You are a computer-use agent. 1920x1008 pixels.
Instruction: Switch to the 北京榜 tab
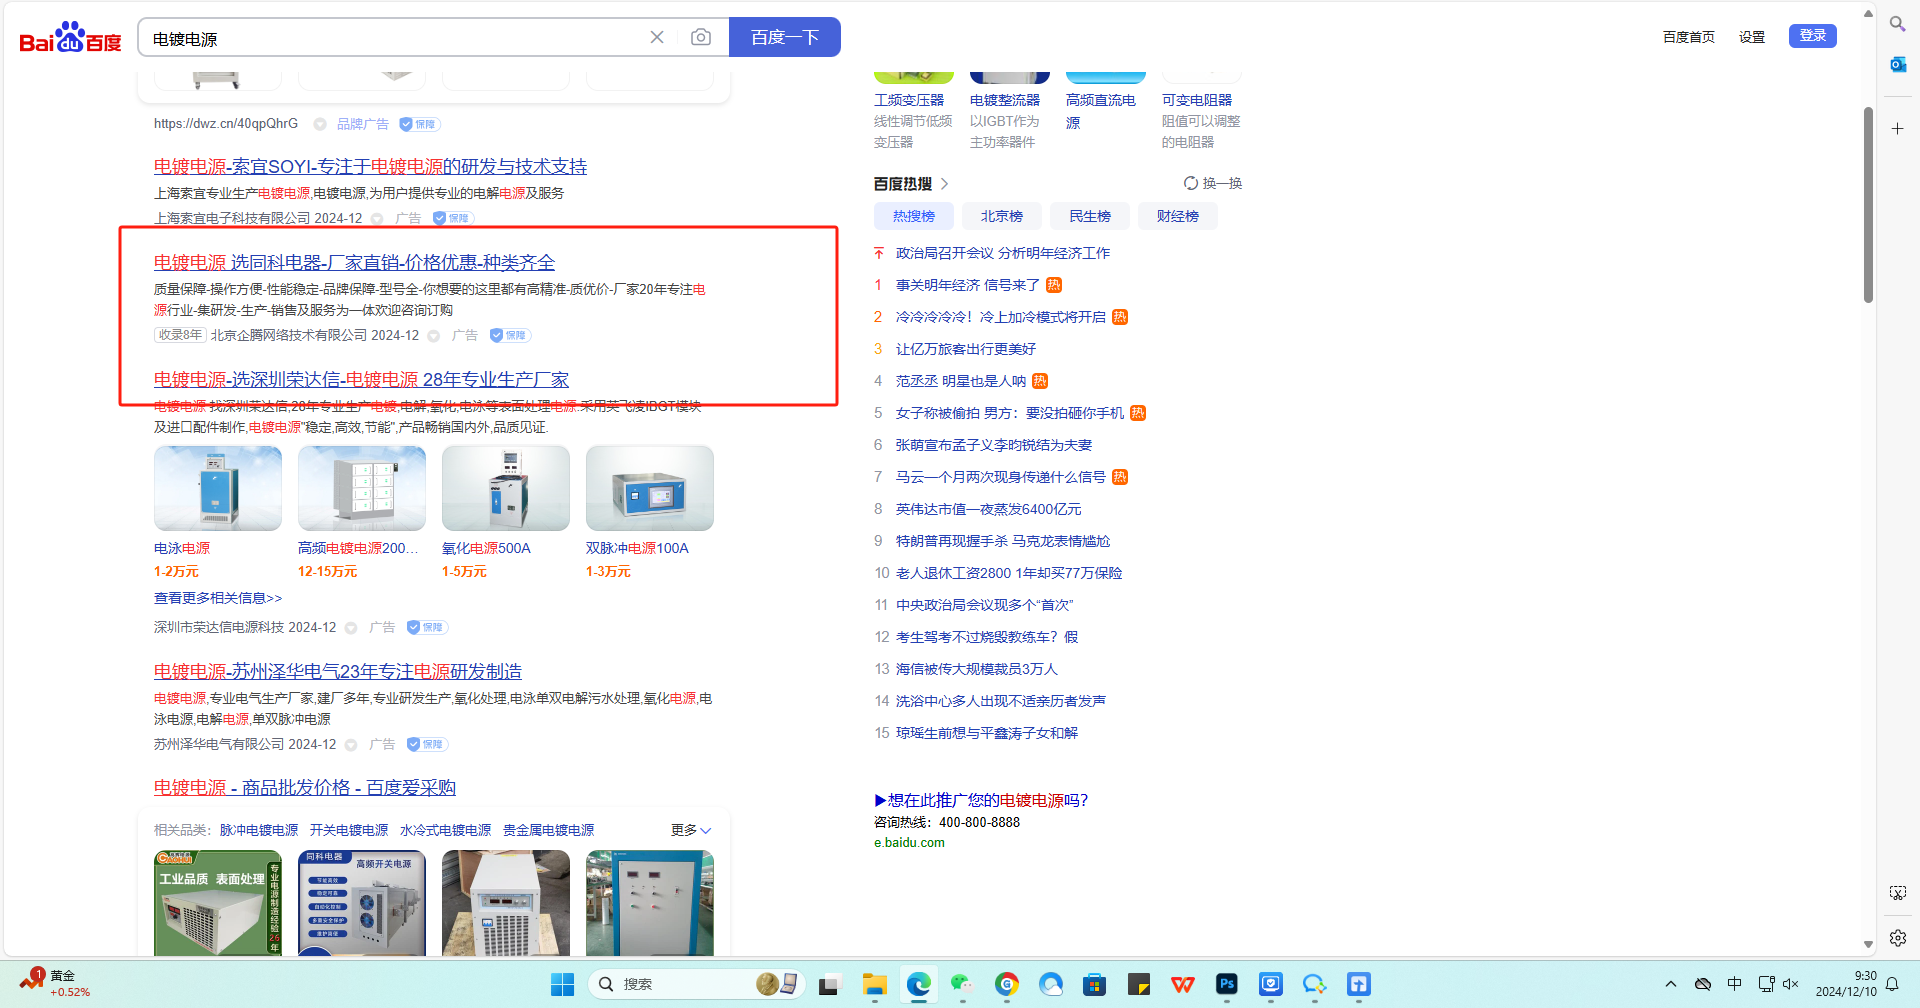1002,216
